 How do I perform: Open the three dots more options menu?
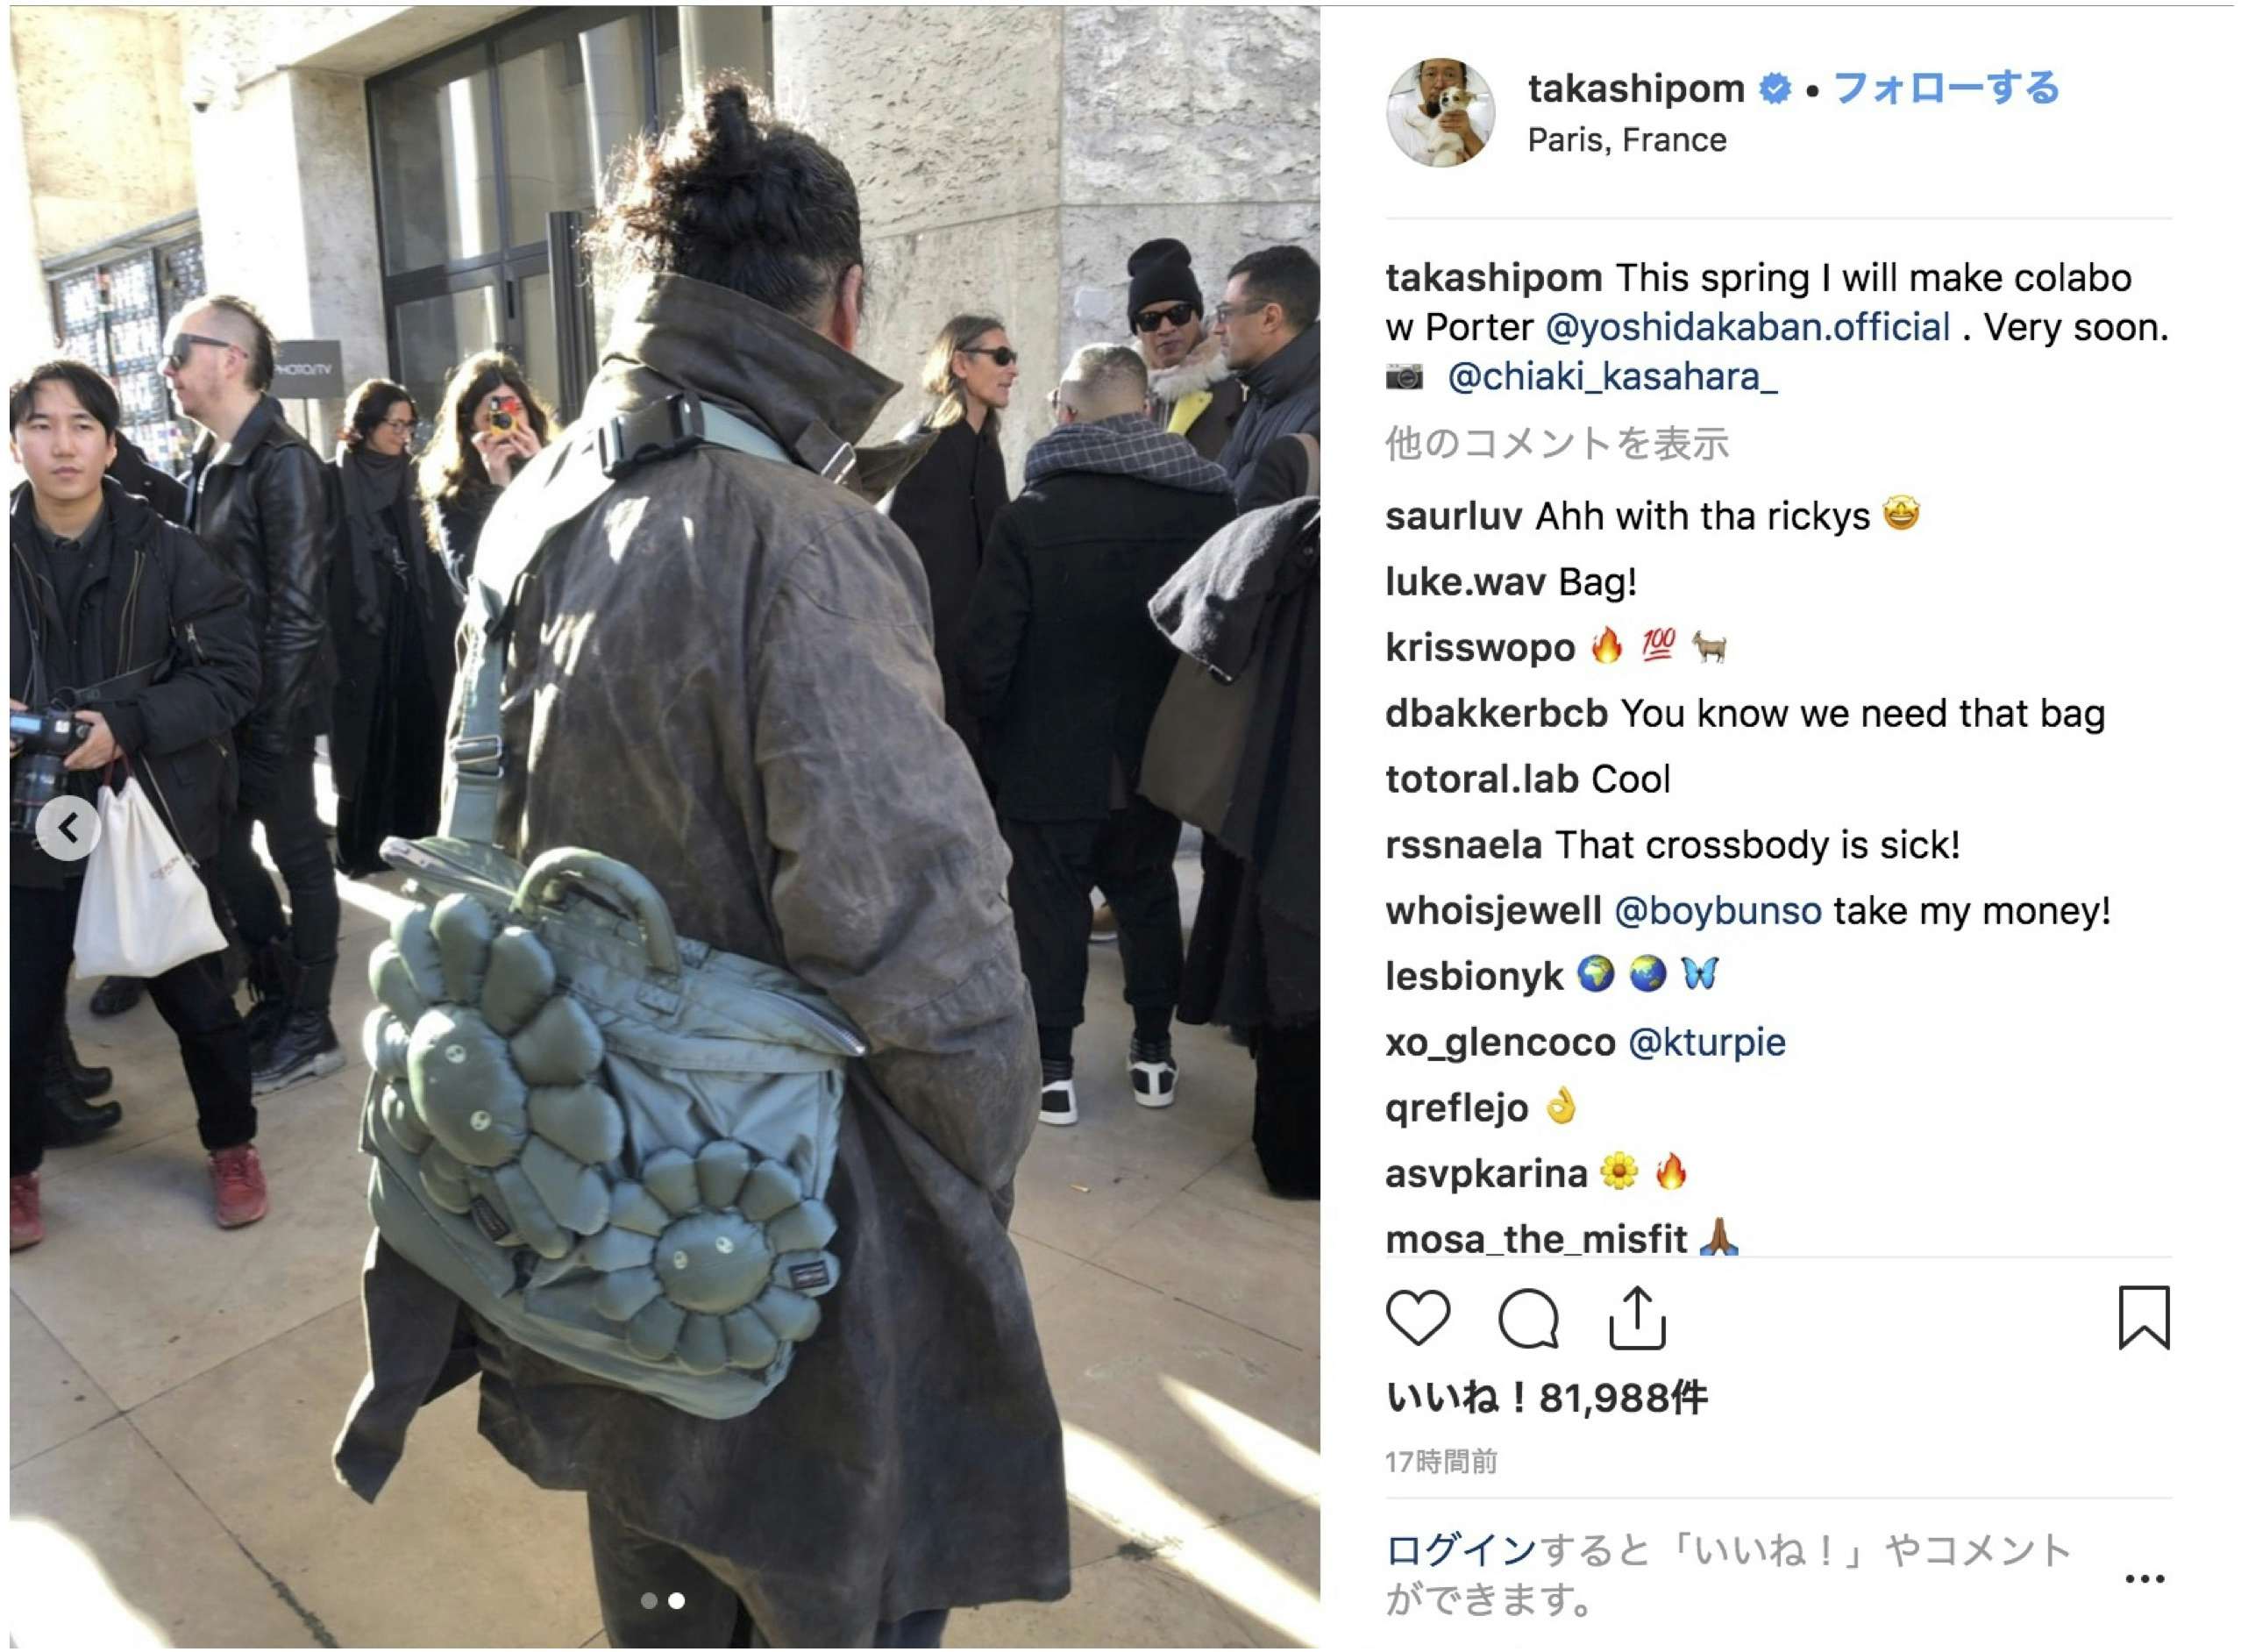tap(2144, 1579)
